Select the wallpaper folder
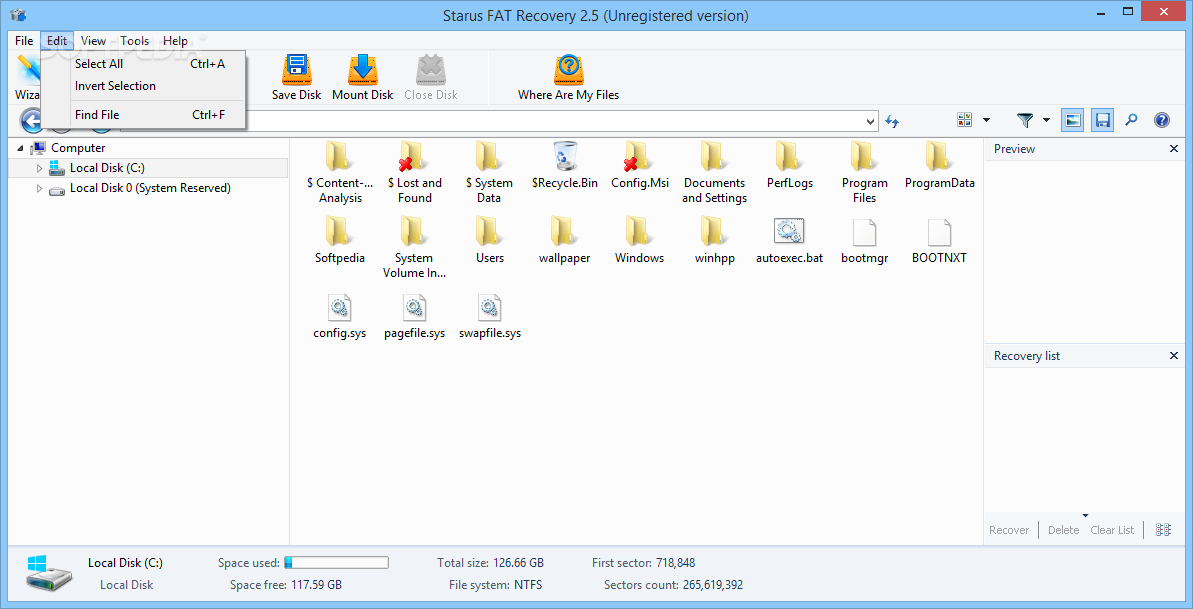This screenshot has width=1193, height=609. (x=565, y=240)
